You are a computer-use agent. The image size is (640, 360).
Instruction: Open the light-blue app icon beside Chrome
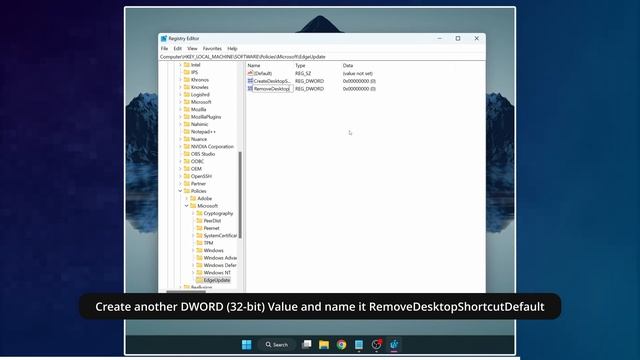[x=359, y=344]
